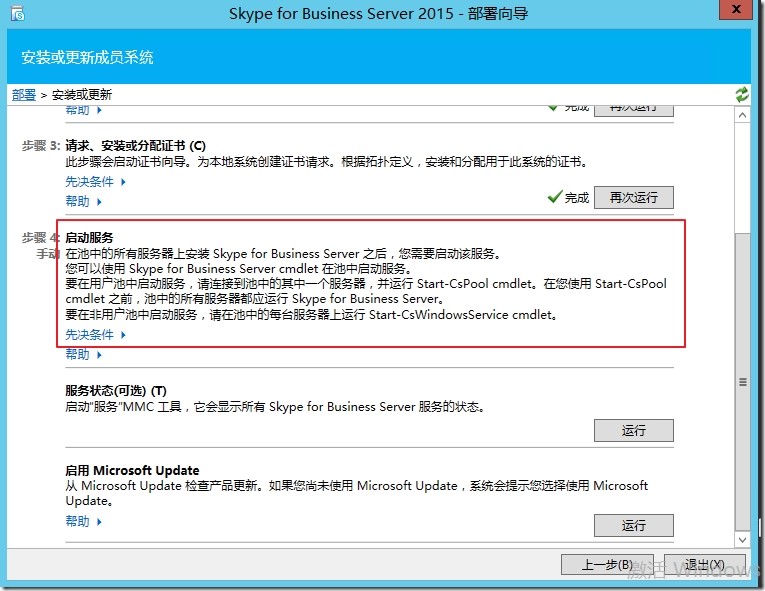Click the 退出(X) button
The width and height of the screenshot is (765, 591).
(705, 565)
